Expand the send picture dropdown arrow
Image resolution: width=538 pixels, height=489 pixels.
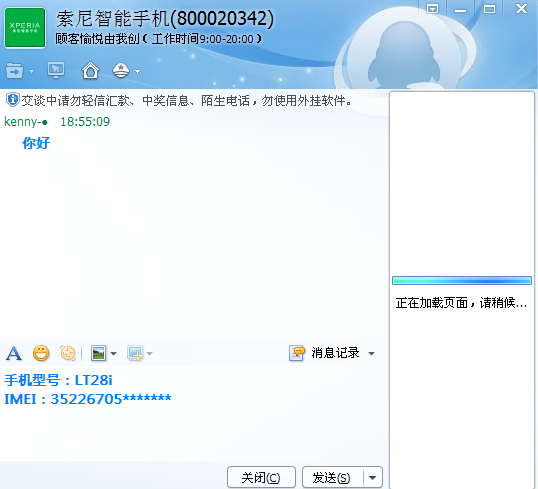coord(114,353)
